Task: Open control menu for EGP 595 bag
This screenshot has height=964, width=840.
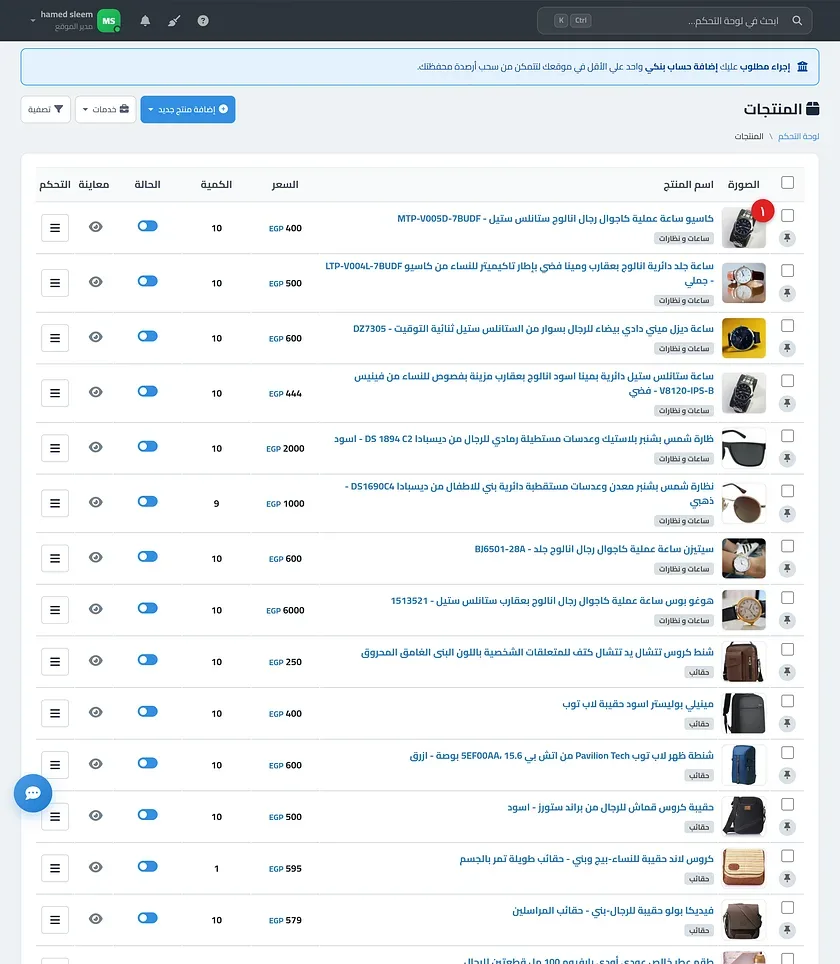Action: [x=55, y=868]
